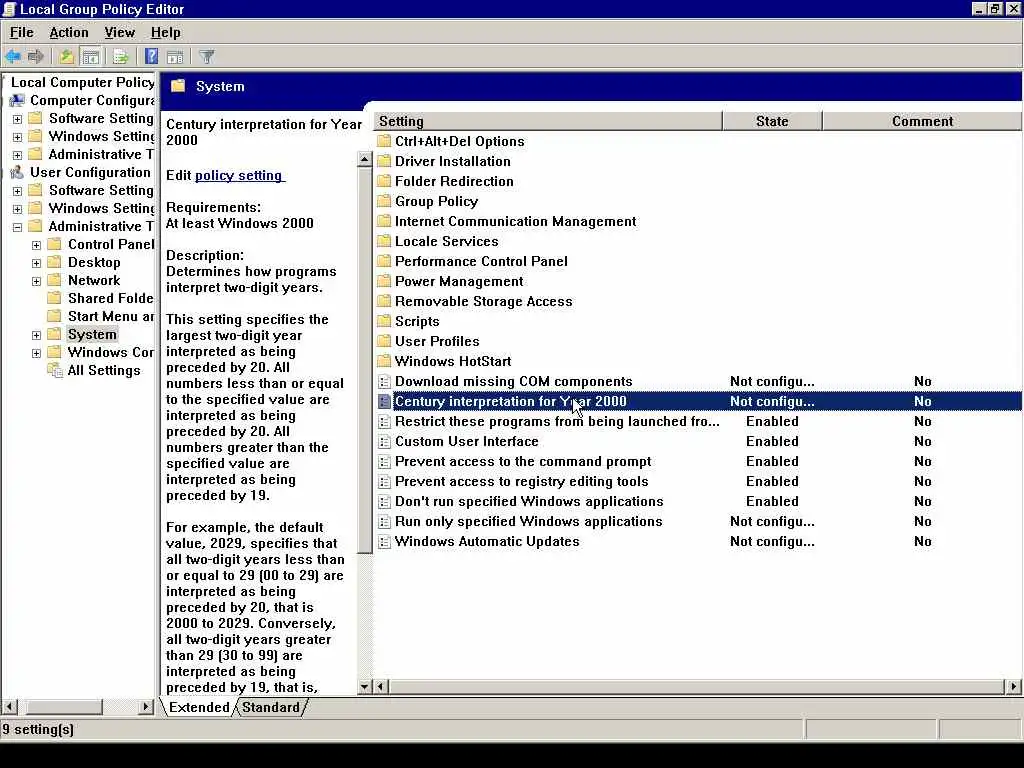The height and width of the screenshot is (768, 1024).
Task: Open the Help menu
Action: point(165,33)
